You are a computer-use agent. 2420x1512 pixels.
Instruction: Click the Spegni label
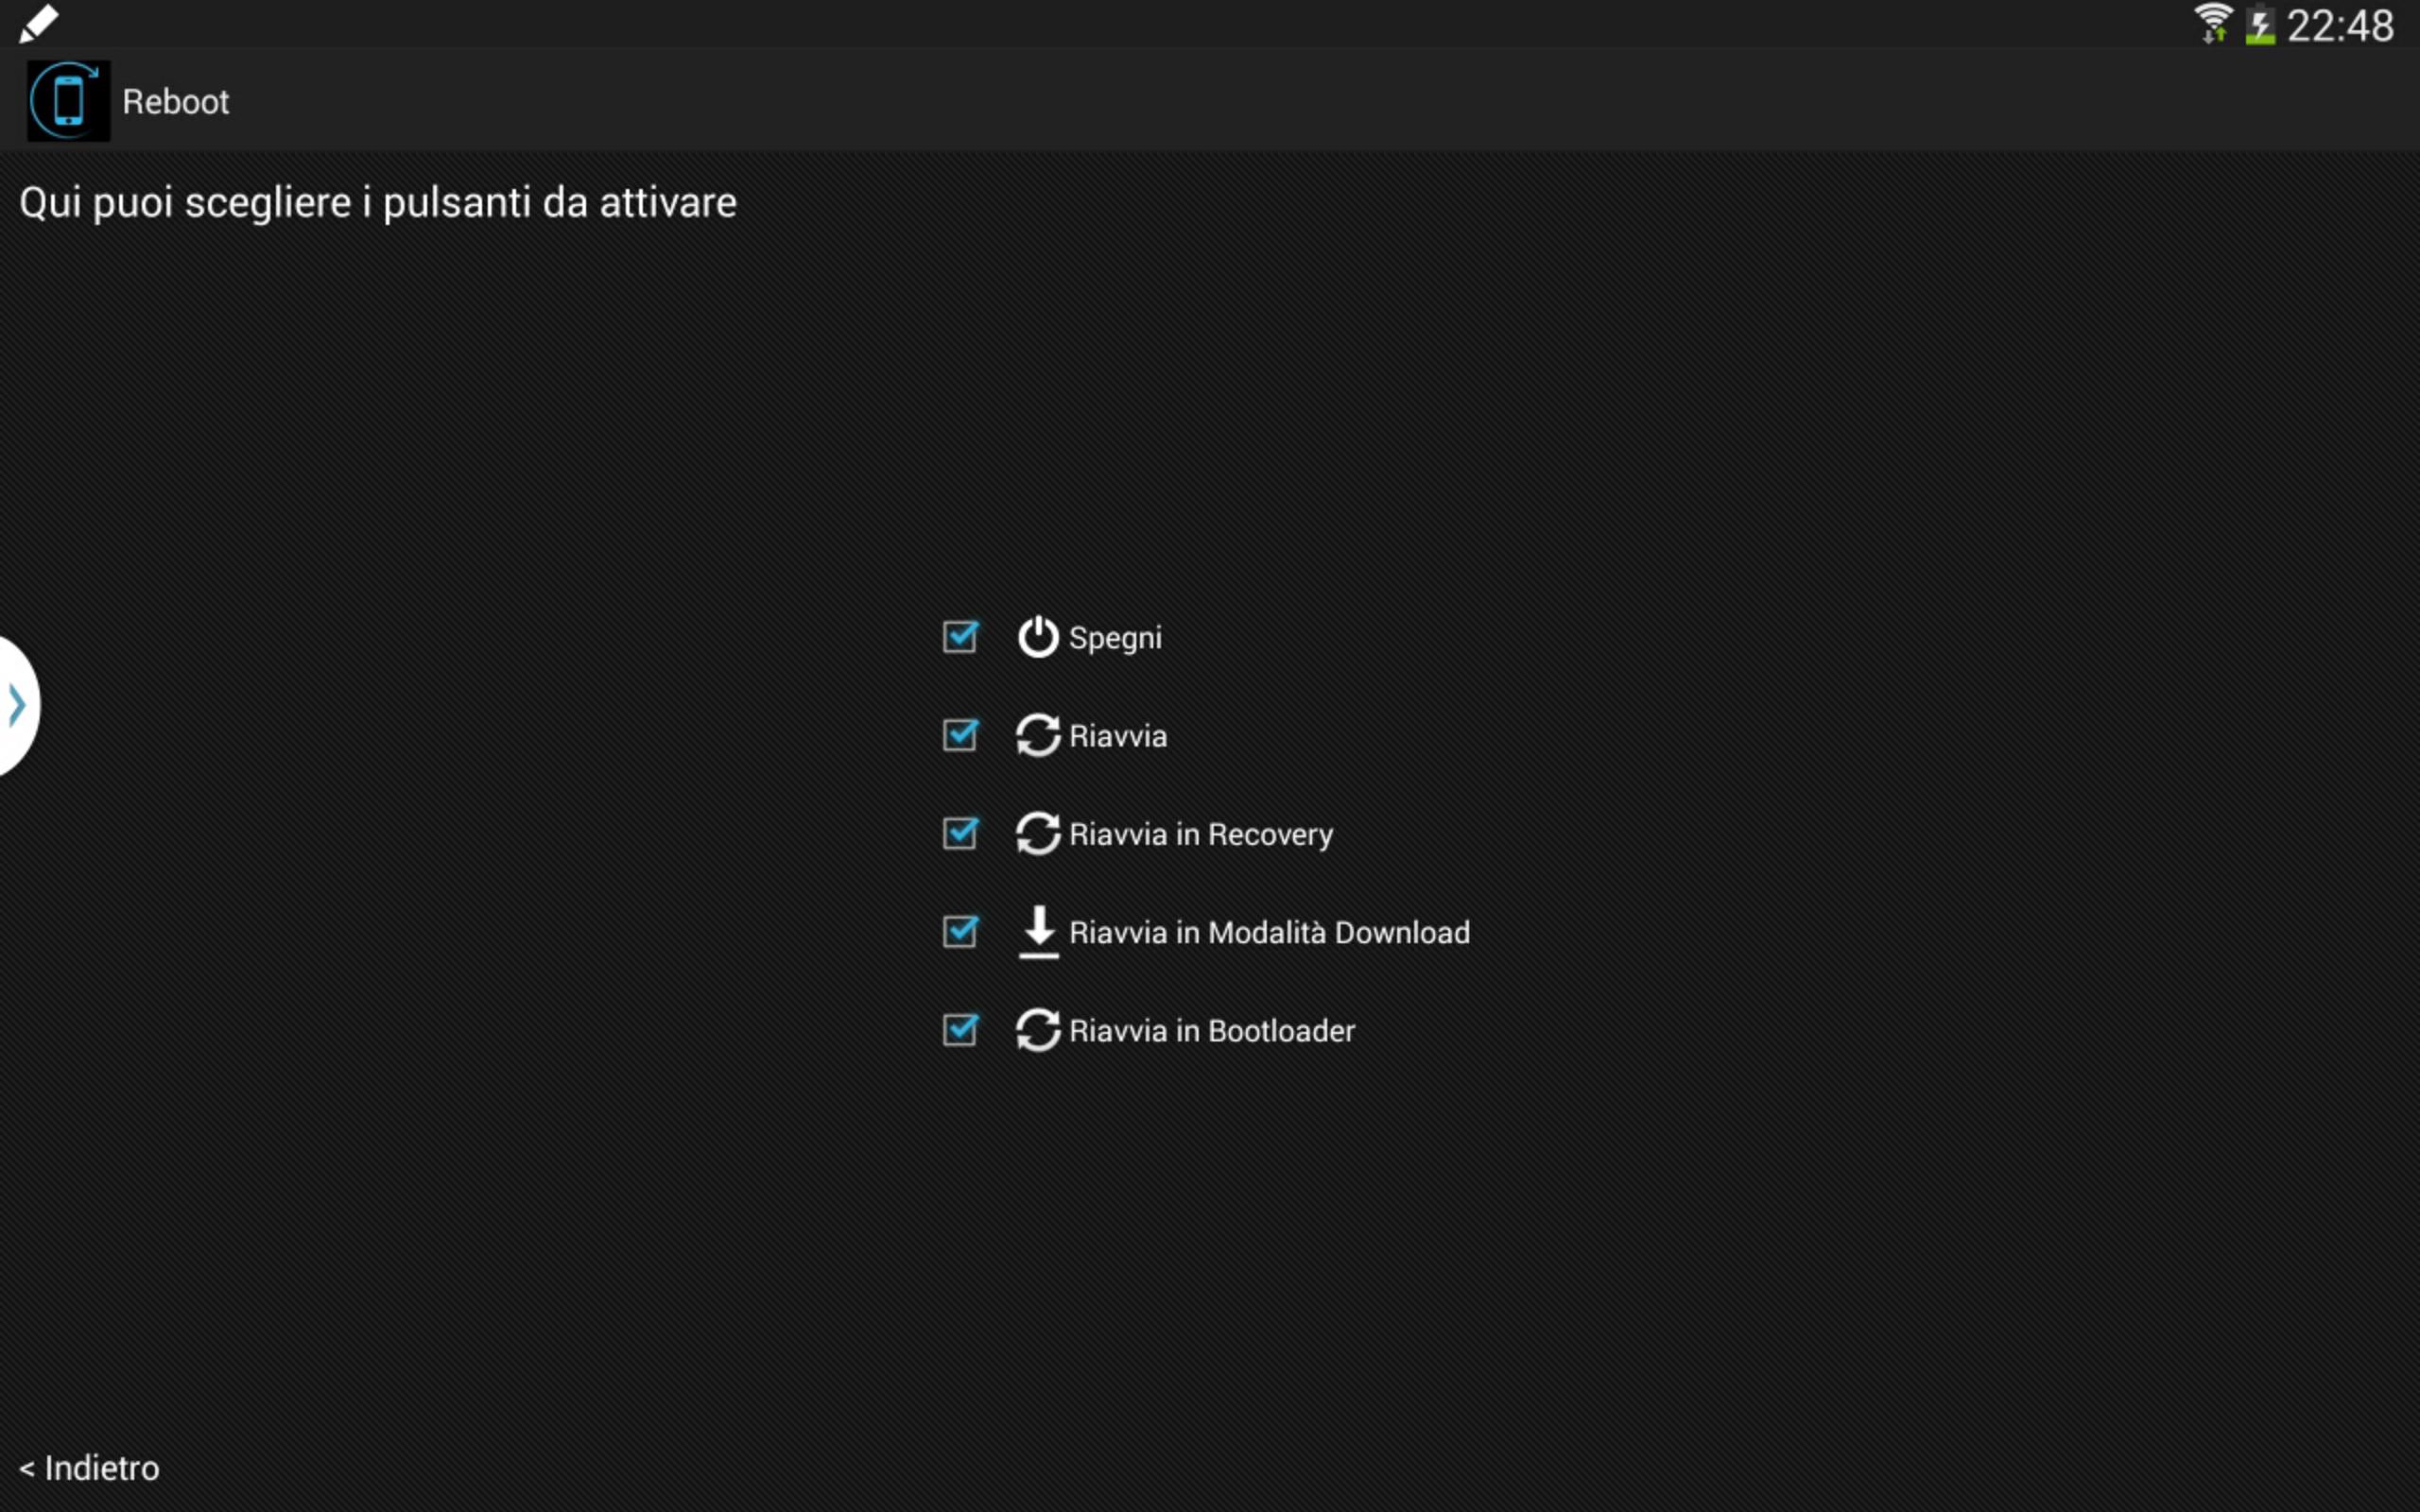pyautogui.click(x=1115, y=638)
